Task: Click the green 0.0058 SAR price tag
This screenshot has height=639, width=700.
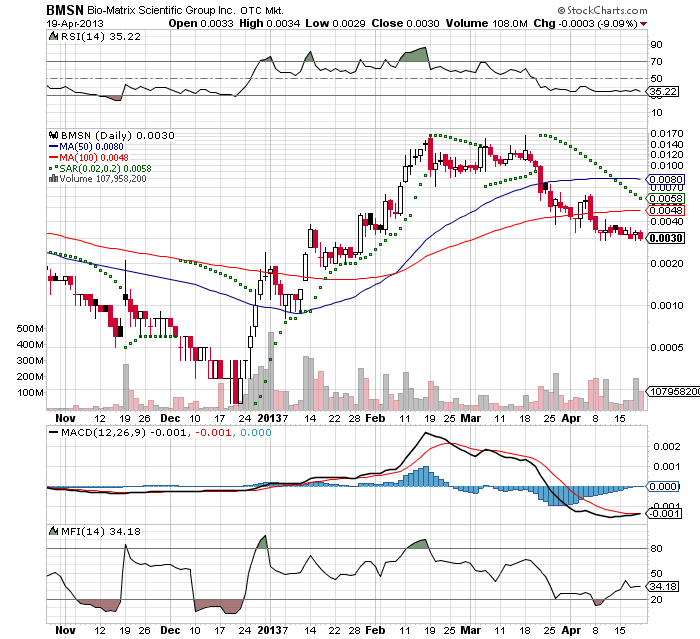Action: [665, 199]
